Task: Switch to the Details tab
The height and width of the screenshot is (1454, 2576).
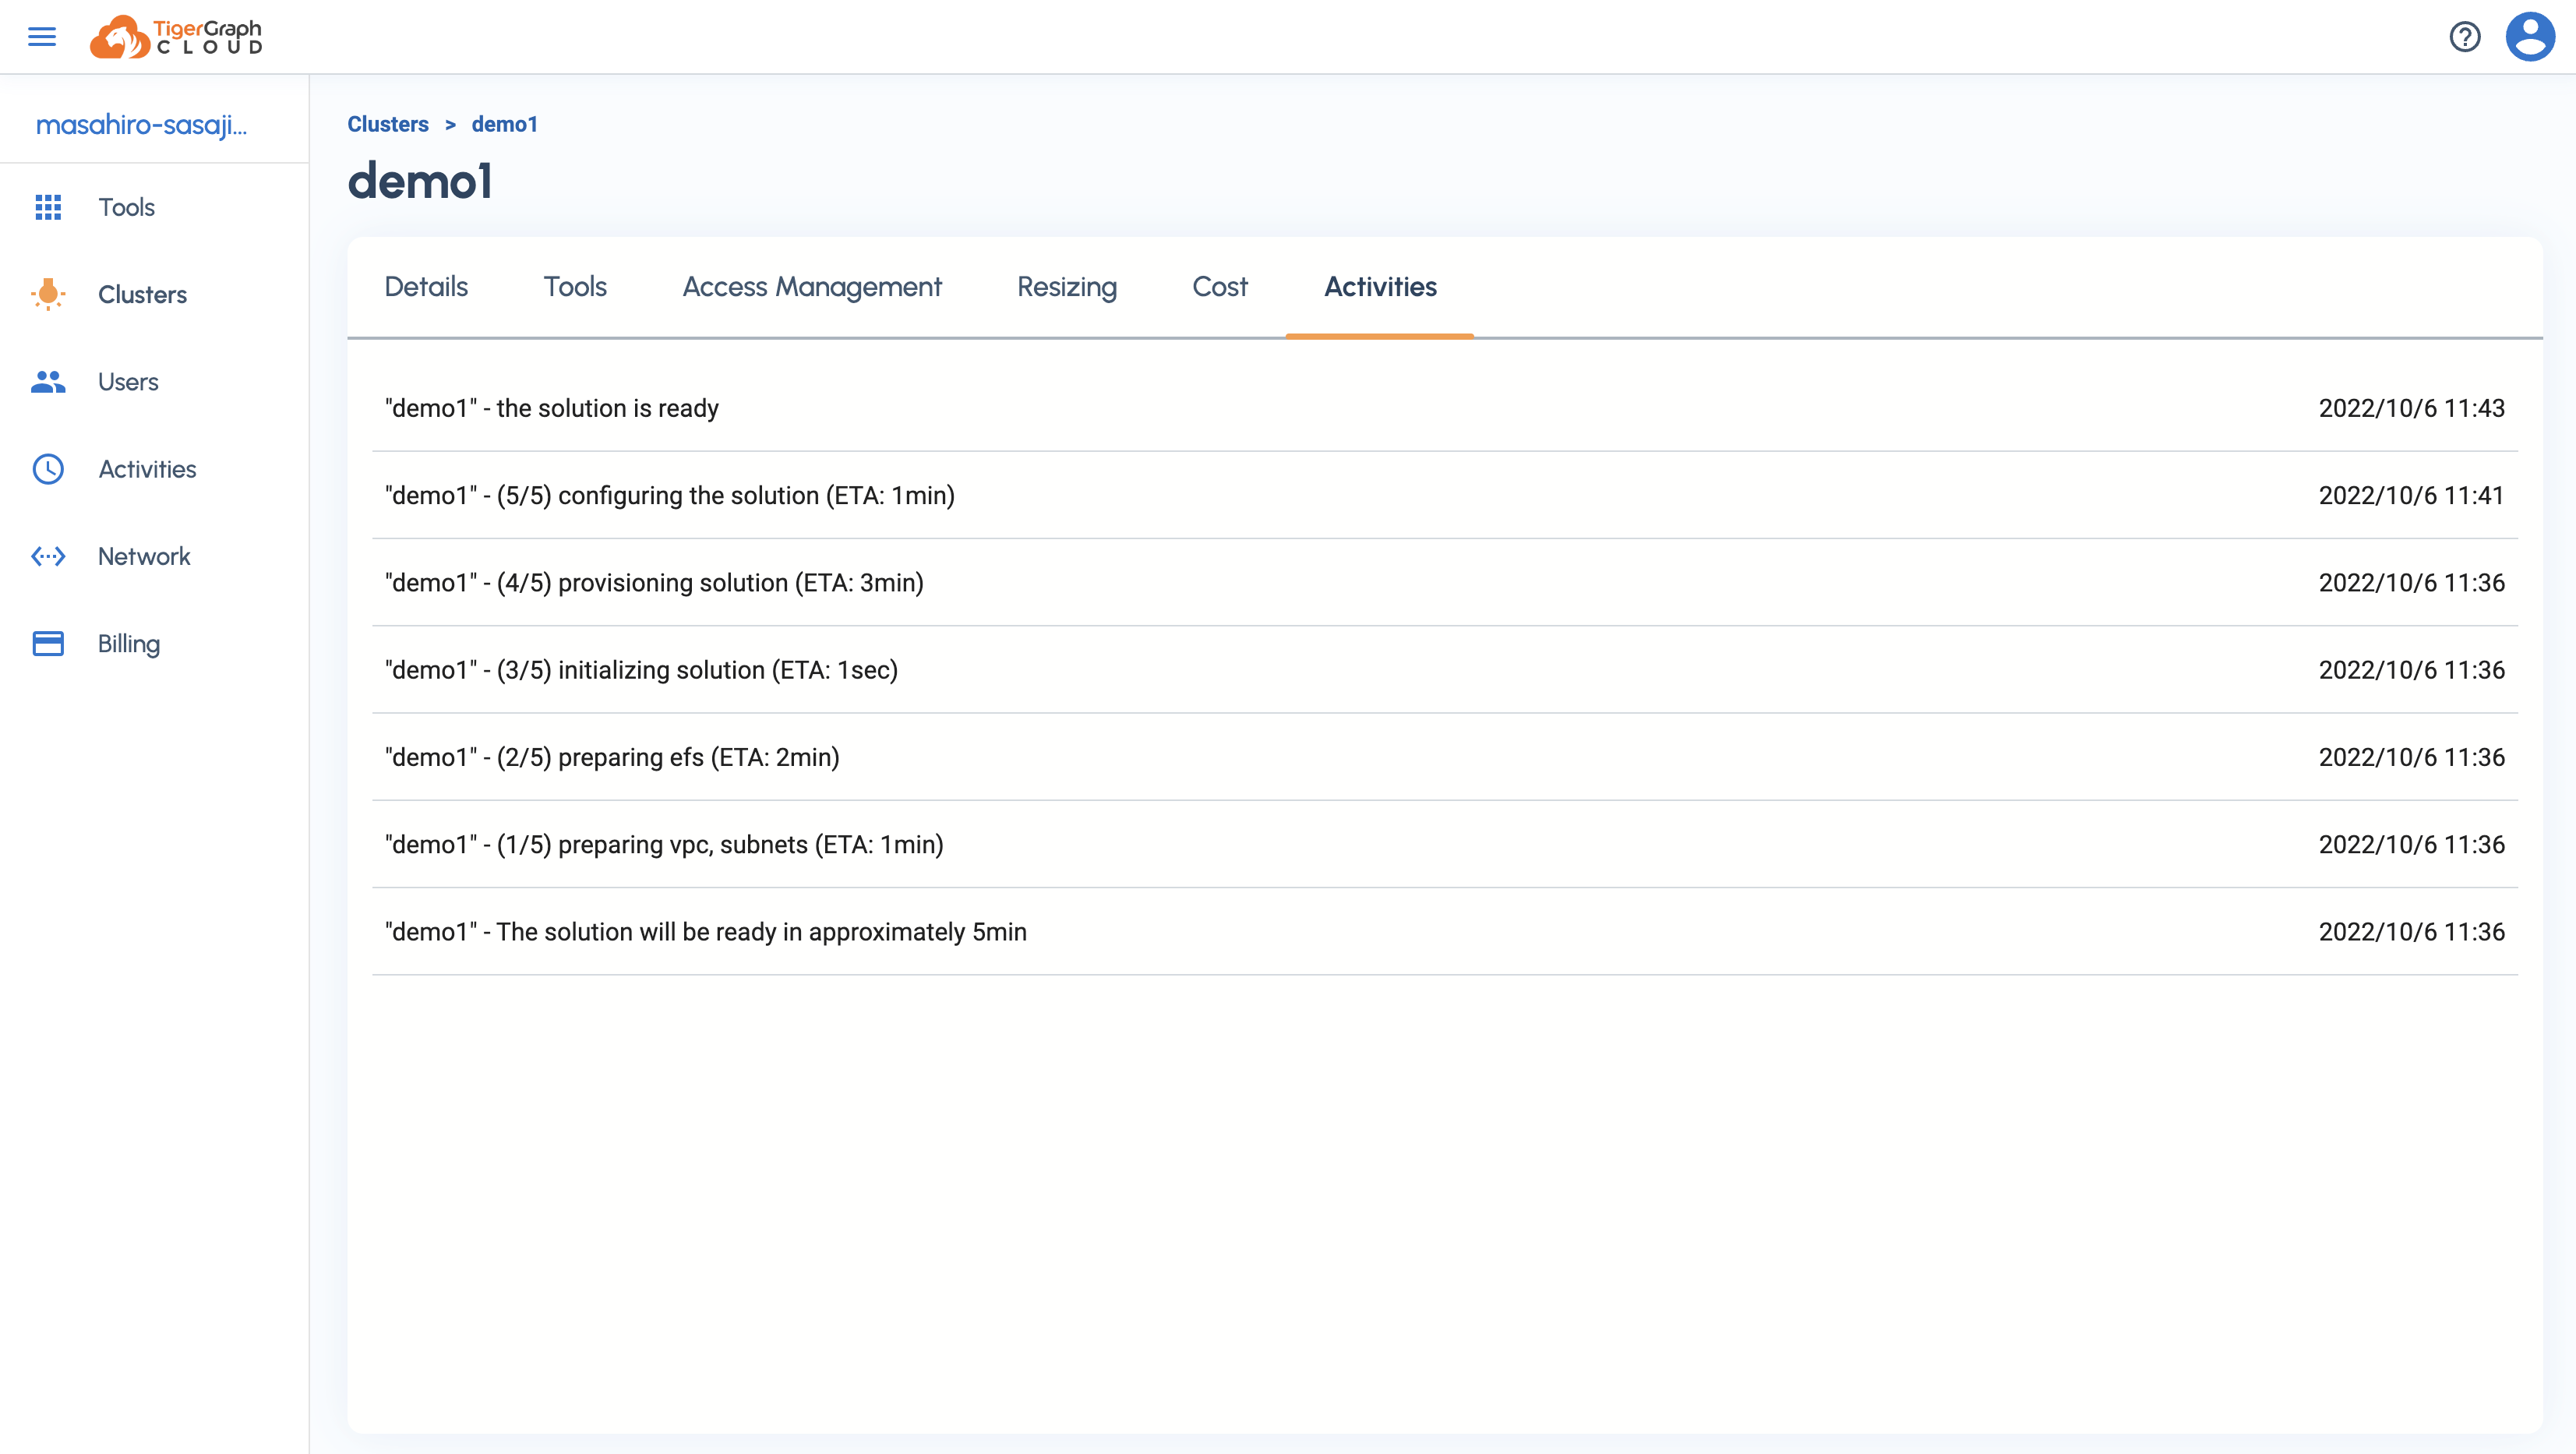Action: point(426,287)
